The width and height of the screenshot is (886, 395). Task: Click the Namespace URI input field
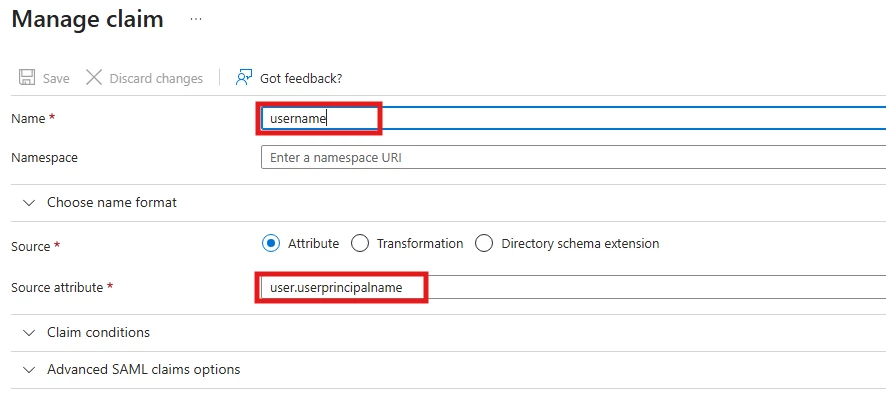(x=573, y=157)
